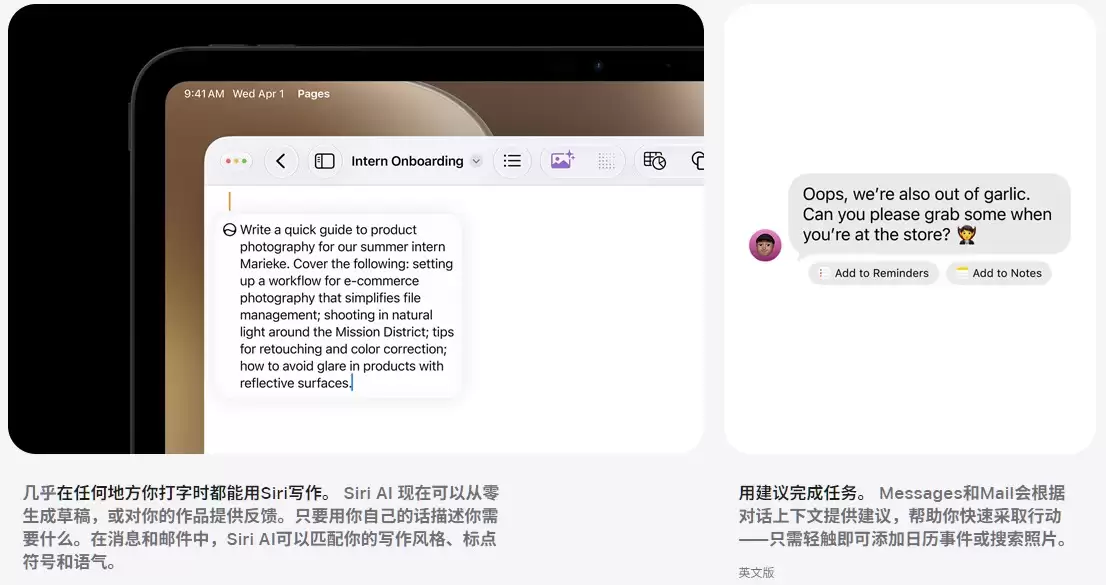Click the sender's memoji avatar
1106x585 pixels.
click(x=765, y=246)
